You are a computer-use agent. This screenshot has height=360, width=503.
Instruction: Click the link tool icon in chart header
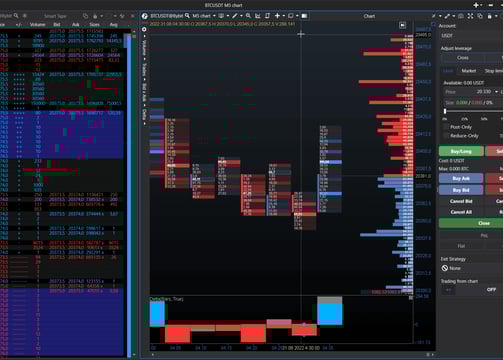pyautogui.click(x=447, y=16)
